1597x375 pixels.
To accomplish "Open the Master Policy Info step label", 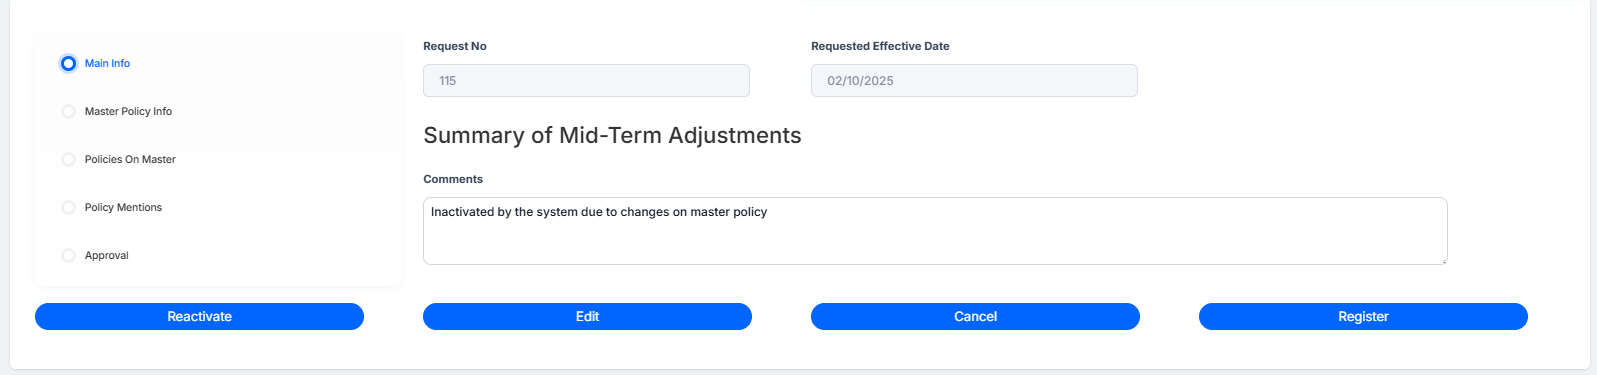I will (128, 111).
